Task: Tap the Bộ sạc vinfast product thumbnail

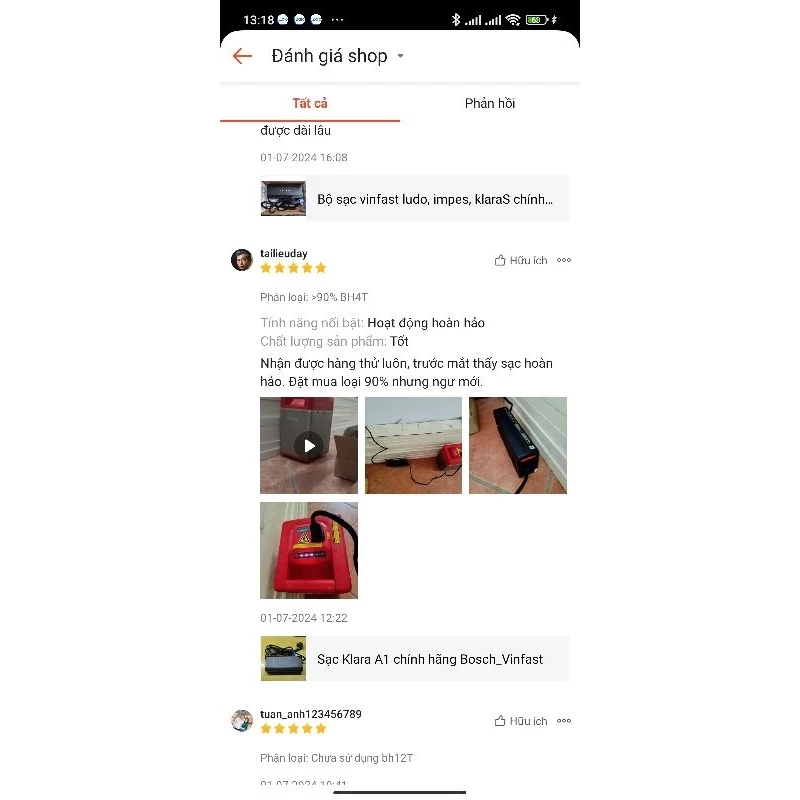Action: click(x=283, y=198)
